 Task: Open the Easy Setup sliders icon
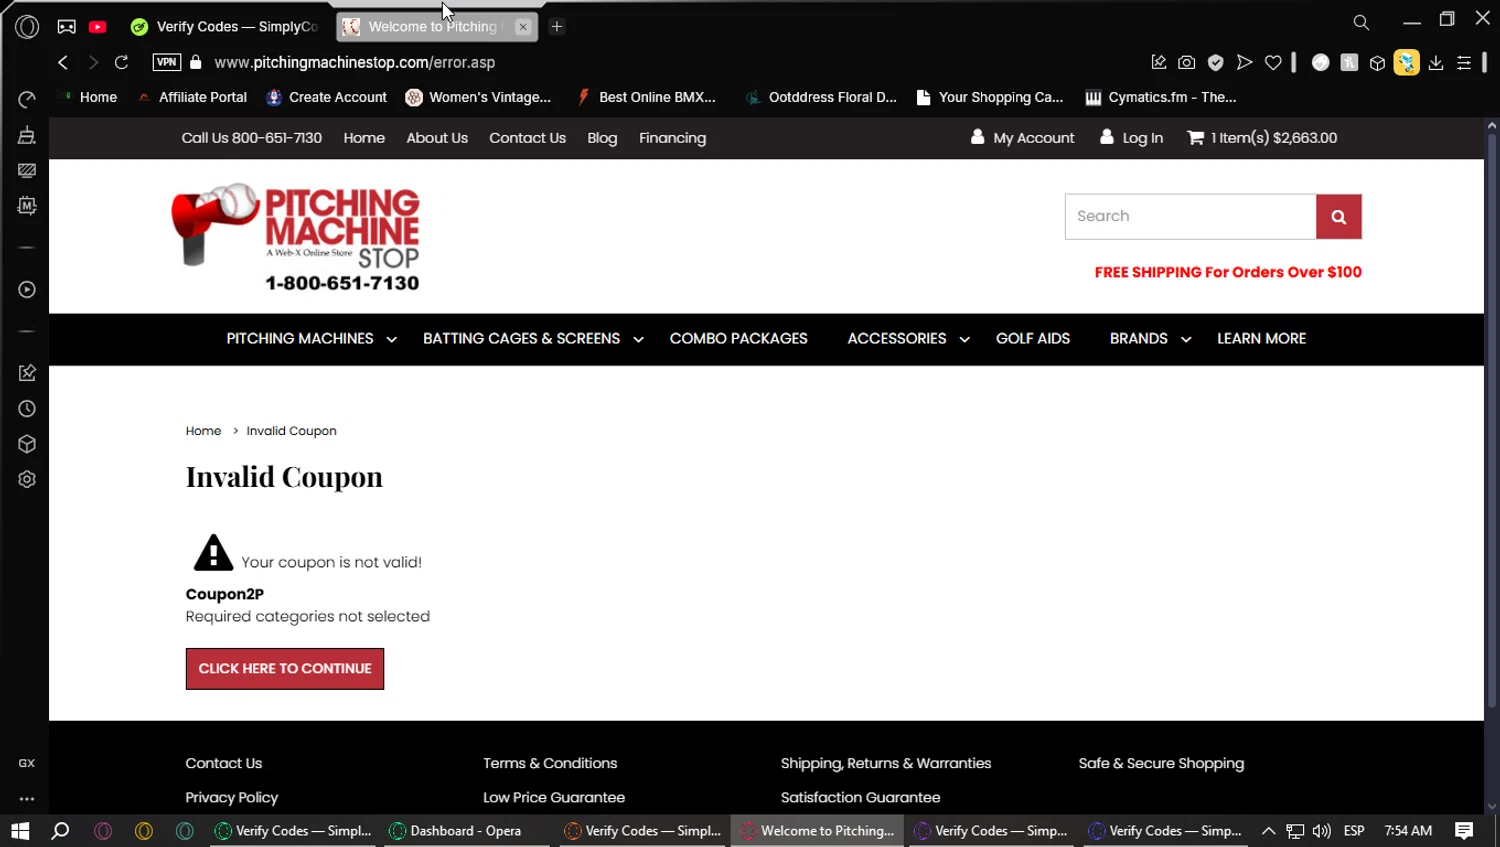point(1464,62)
